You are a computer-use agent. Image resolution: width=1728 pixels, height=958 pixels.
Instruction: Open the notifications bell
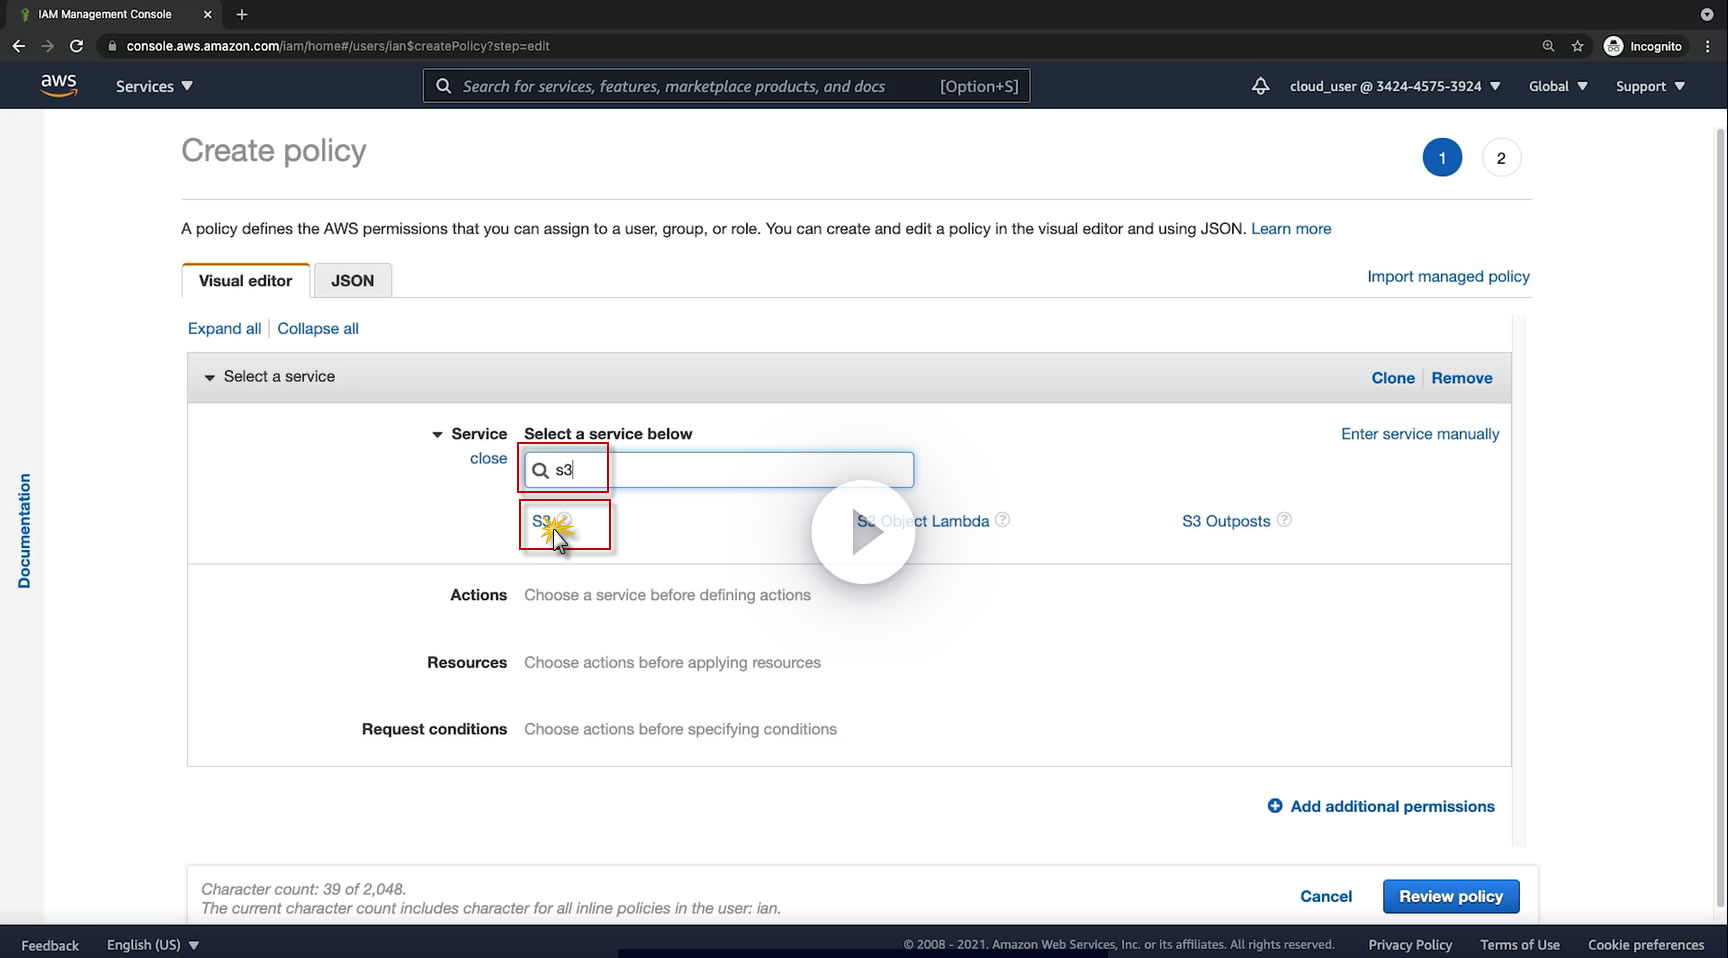1260,86
